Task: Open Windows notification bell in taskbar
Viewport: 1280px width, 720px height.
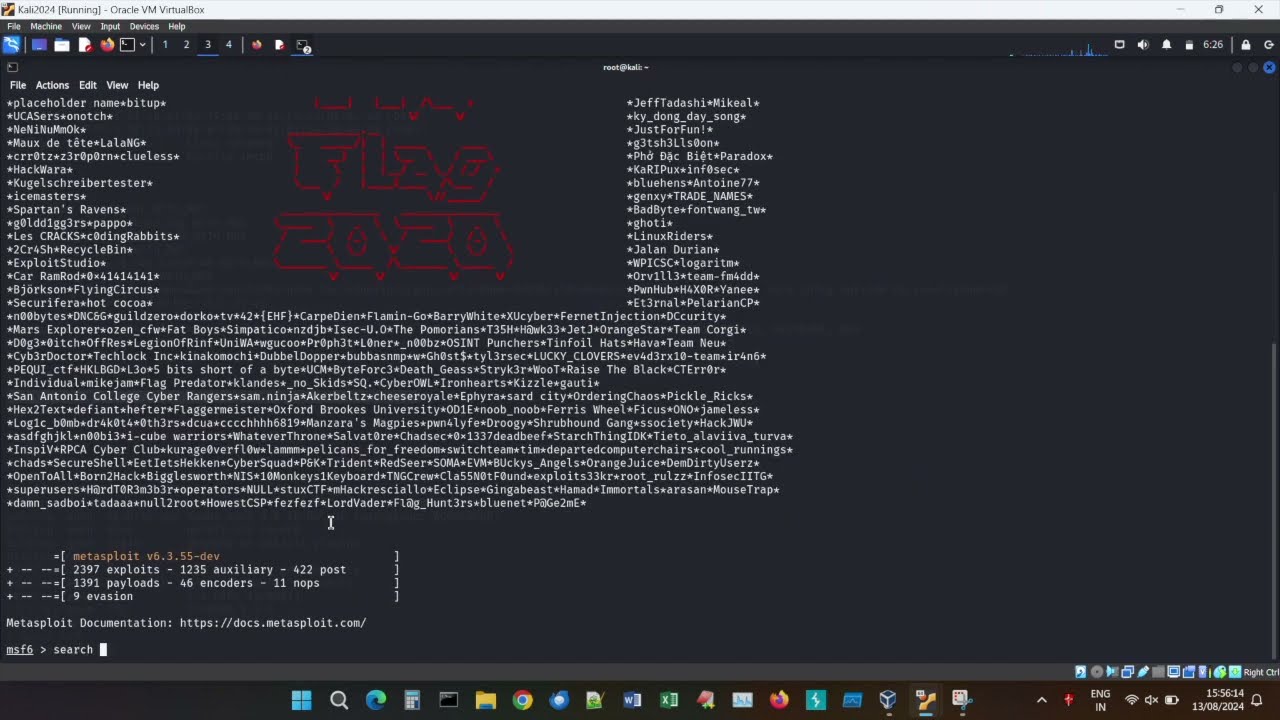Action: coord(1258,700)
